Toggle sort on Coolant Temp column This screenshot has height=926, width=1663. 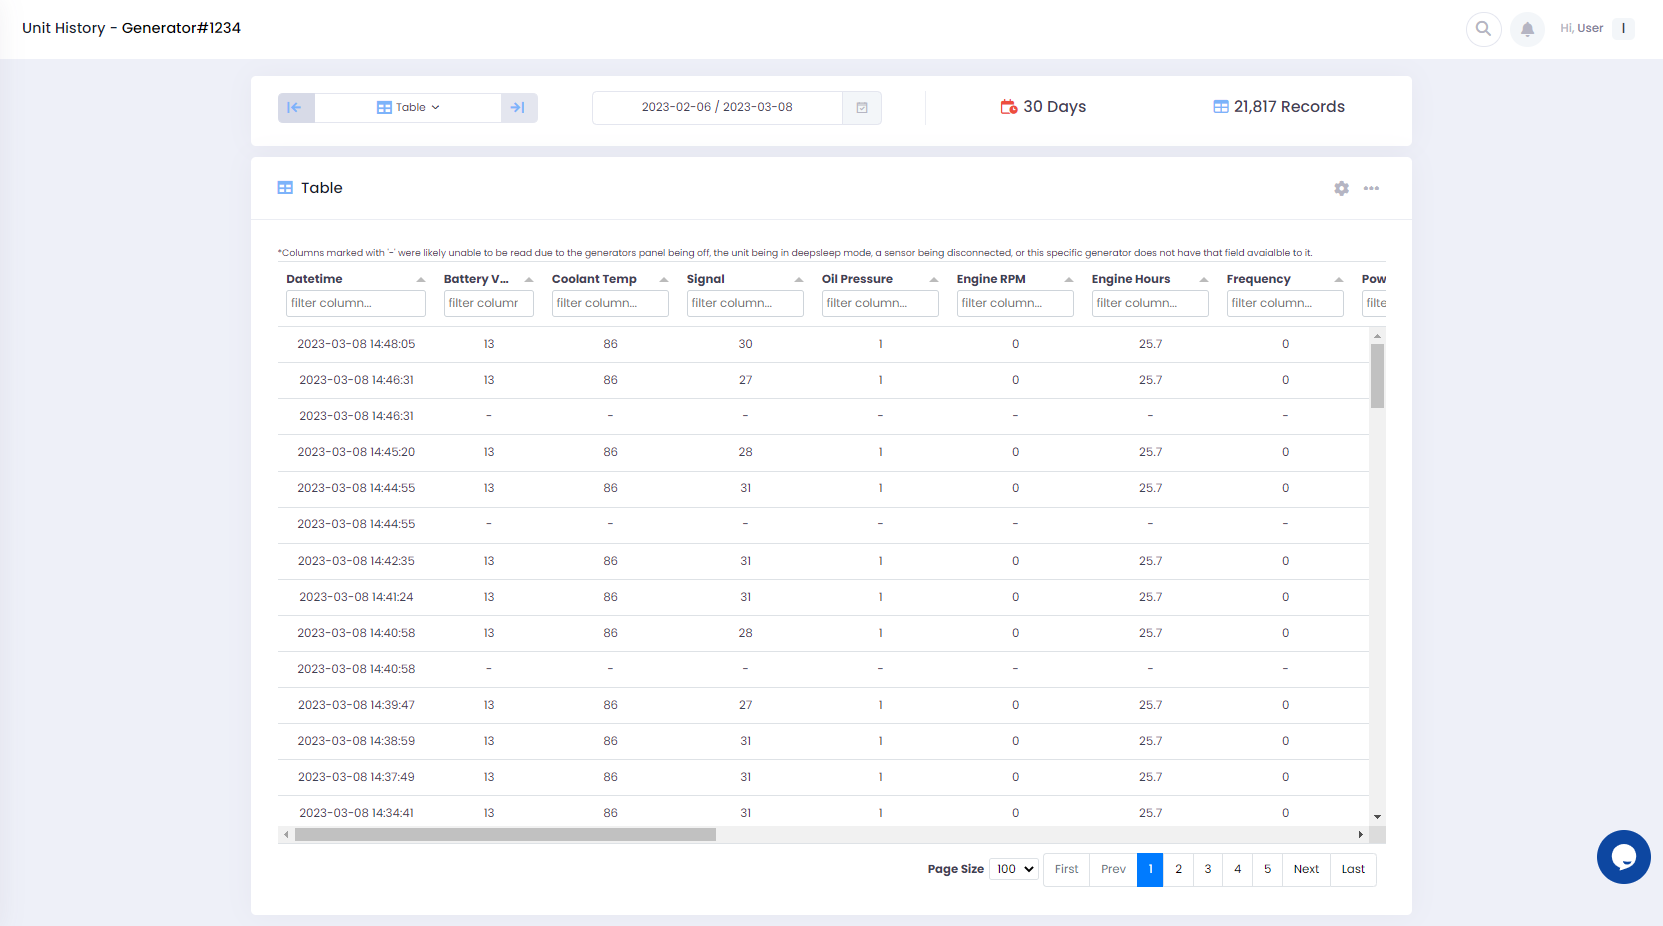tap(663, 280)
